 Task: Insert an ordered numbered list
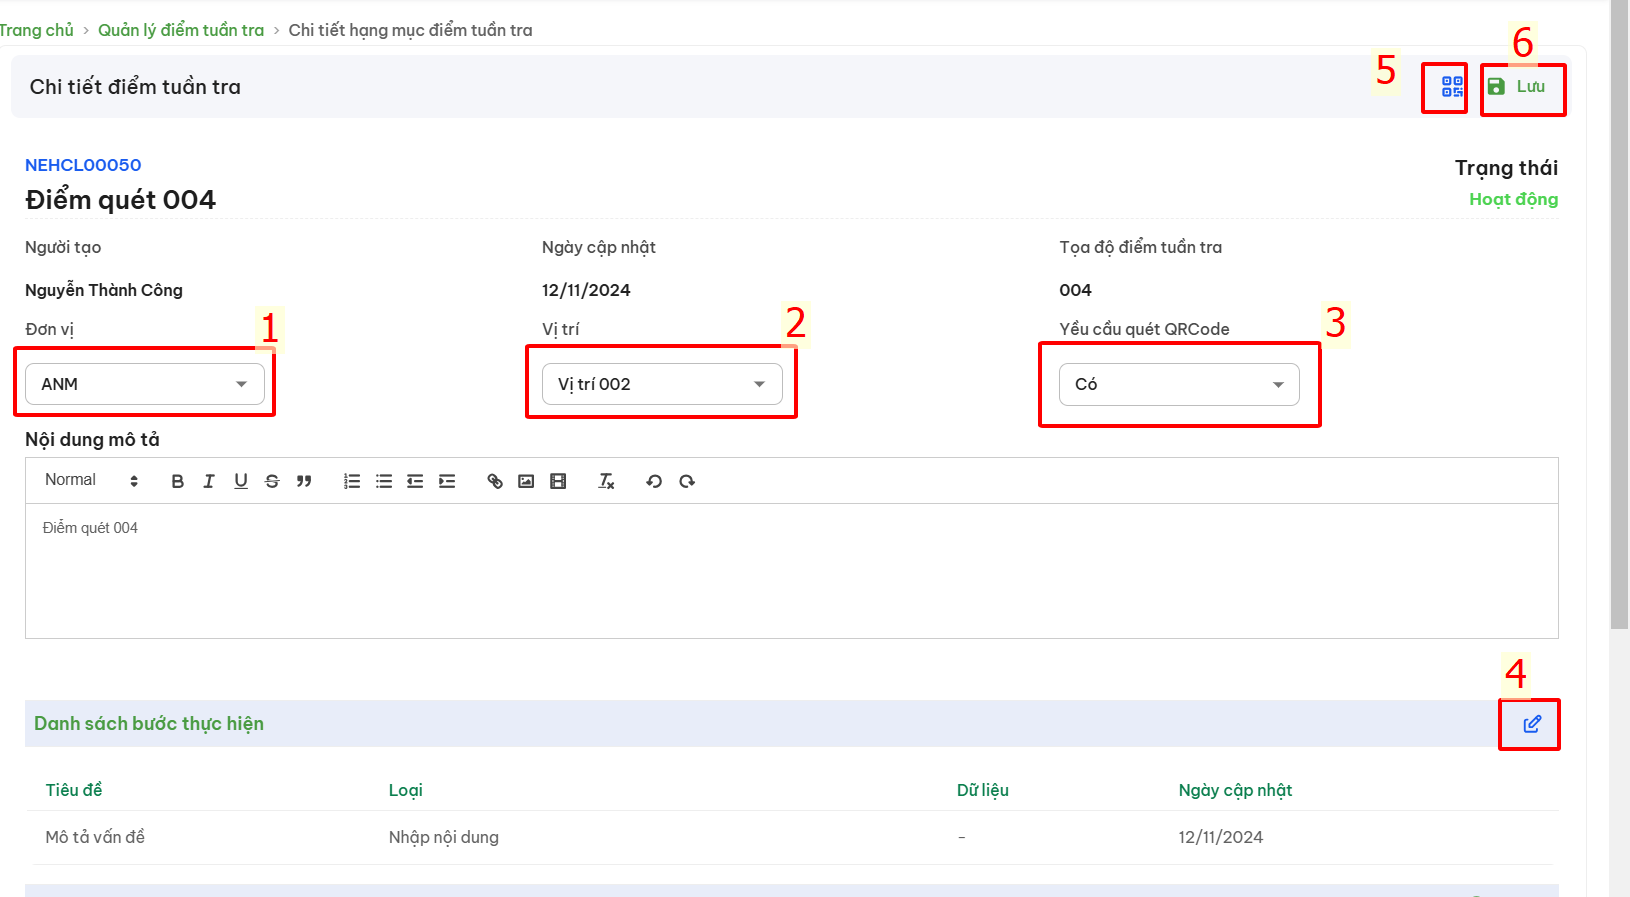pyautogui.click(x=352, y=481)
